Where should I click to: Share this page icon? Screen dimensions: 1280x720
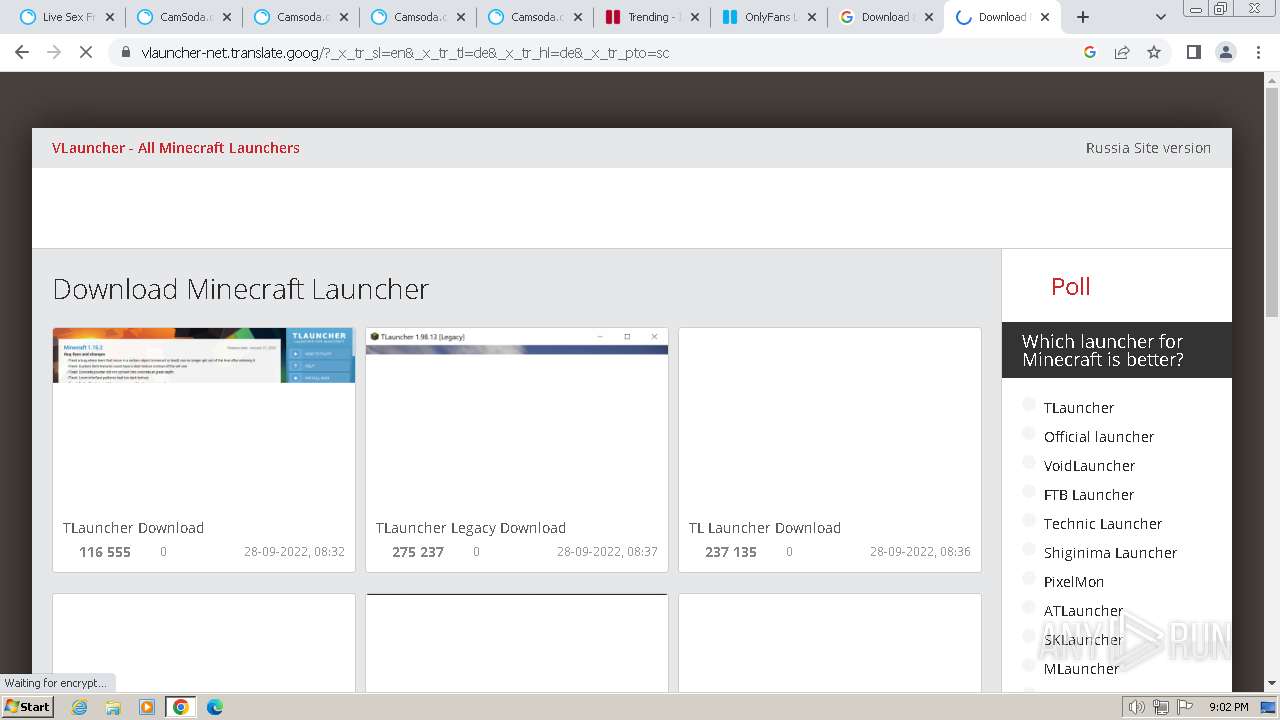point(1122,52)
